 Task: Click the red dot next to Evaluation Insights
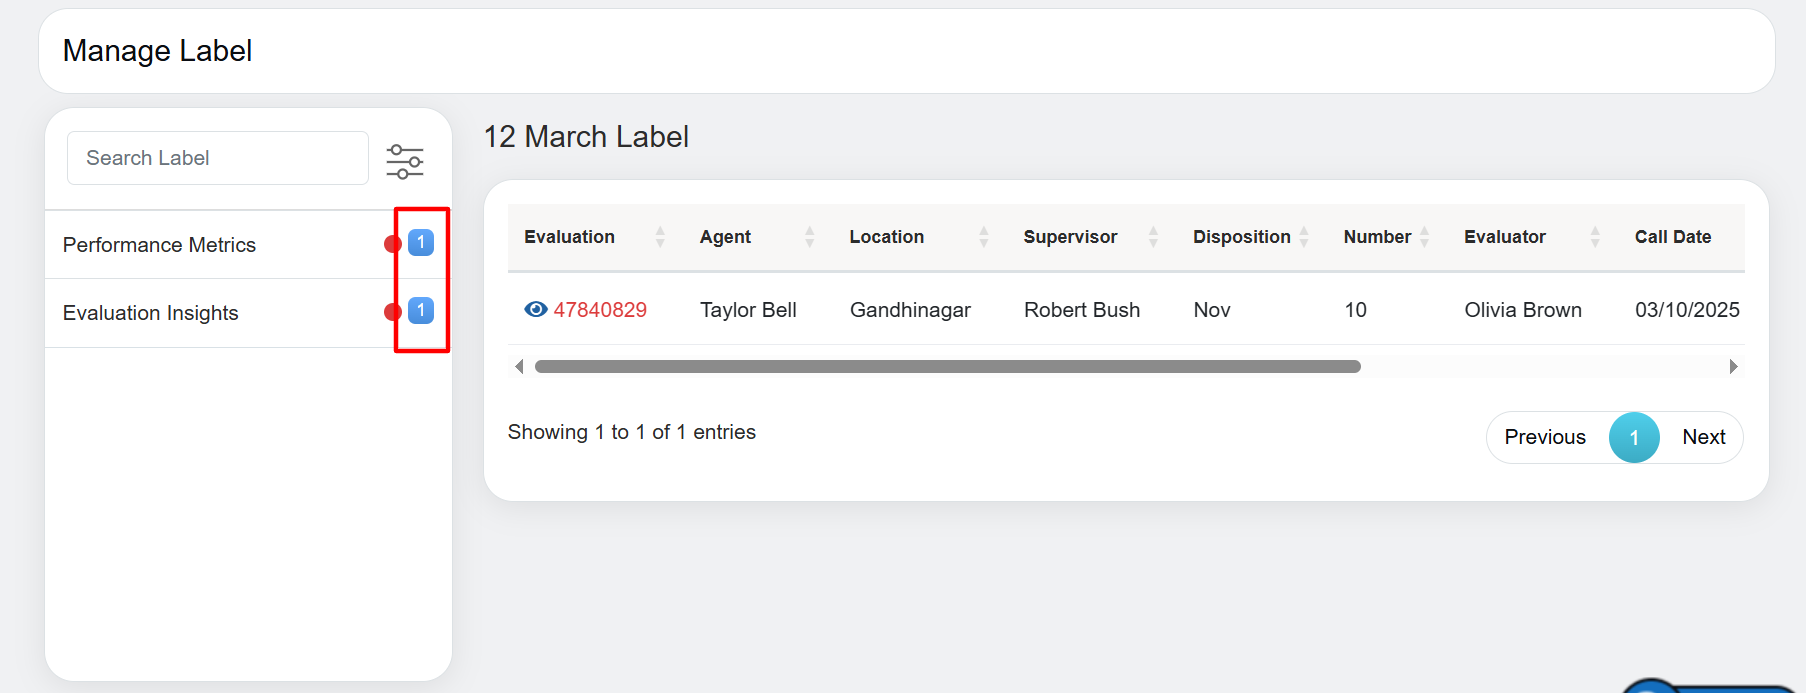click(x=392, y=312)
